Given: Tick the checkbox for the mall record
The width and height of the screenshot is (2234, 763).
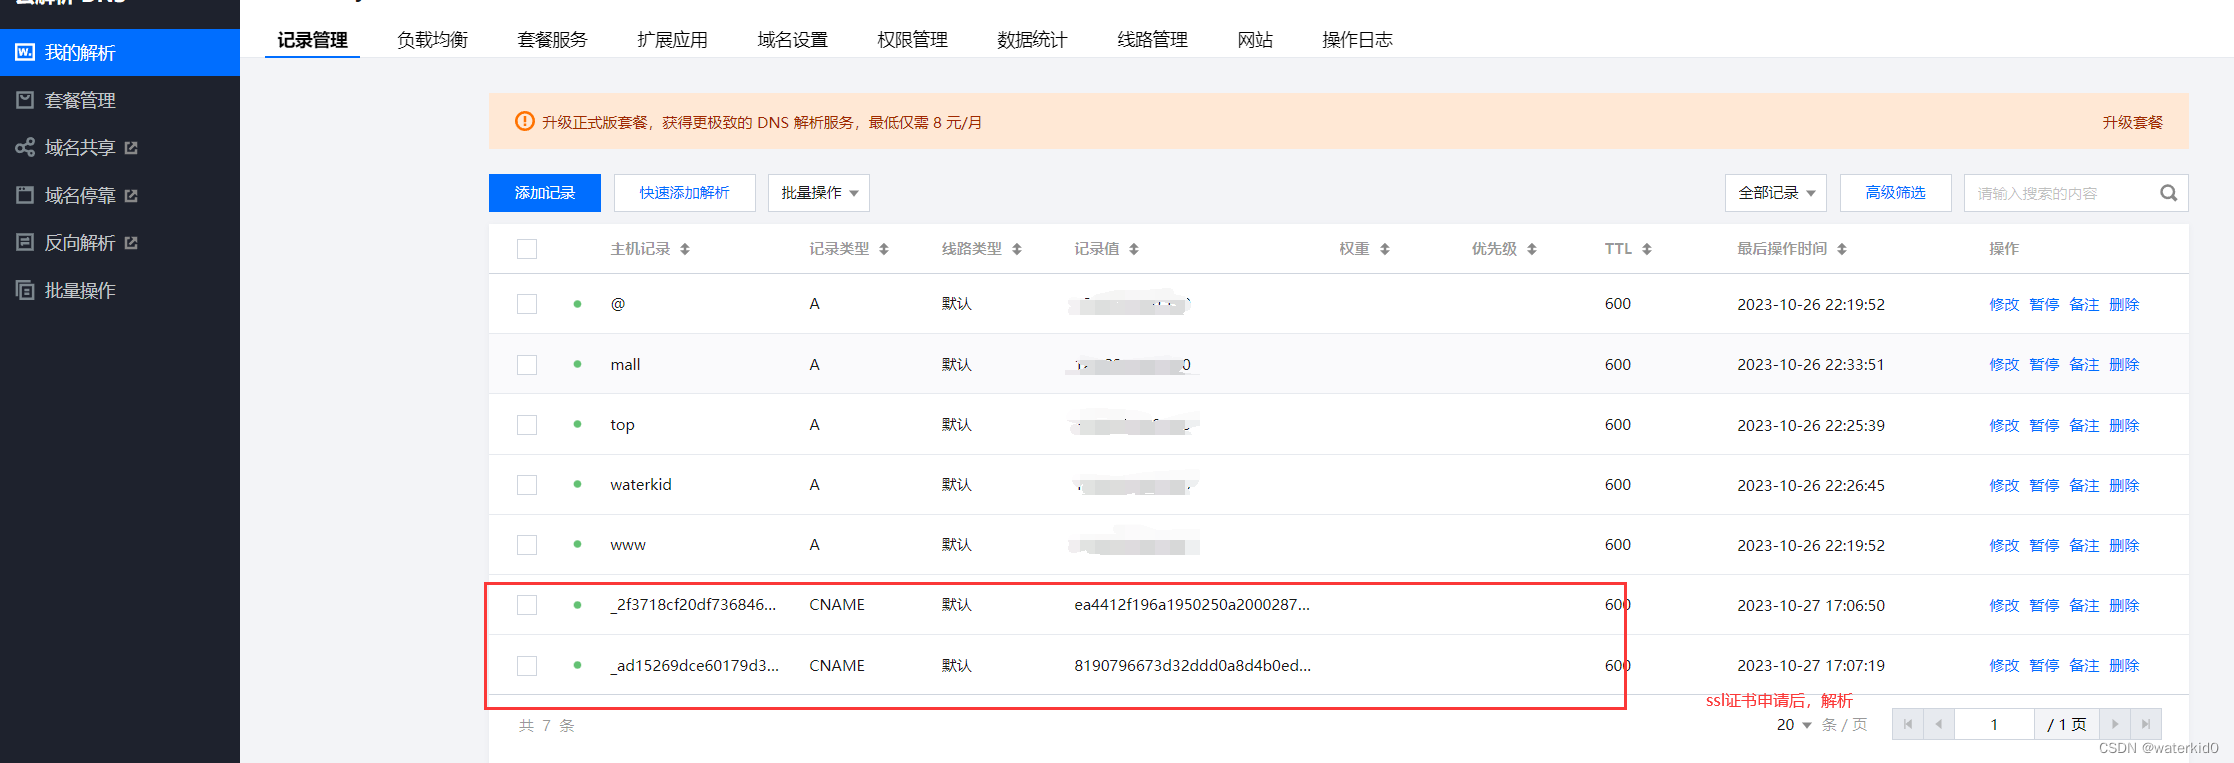Looking at the screenshot, I should tap(527, 365).
